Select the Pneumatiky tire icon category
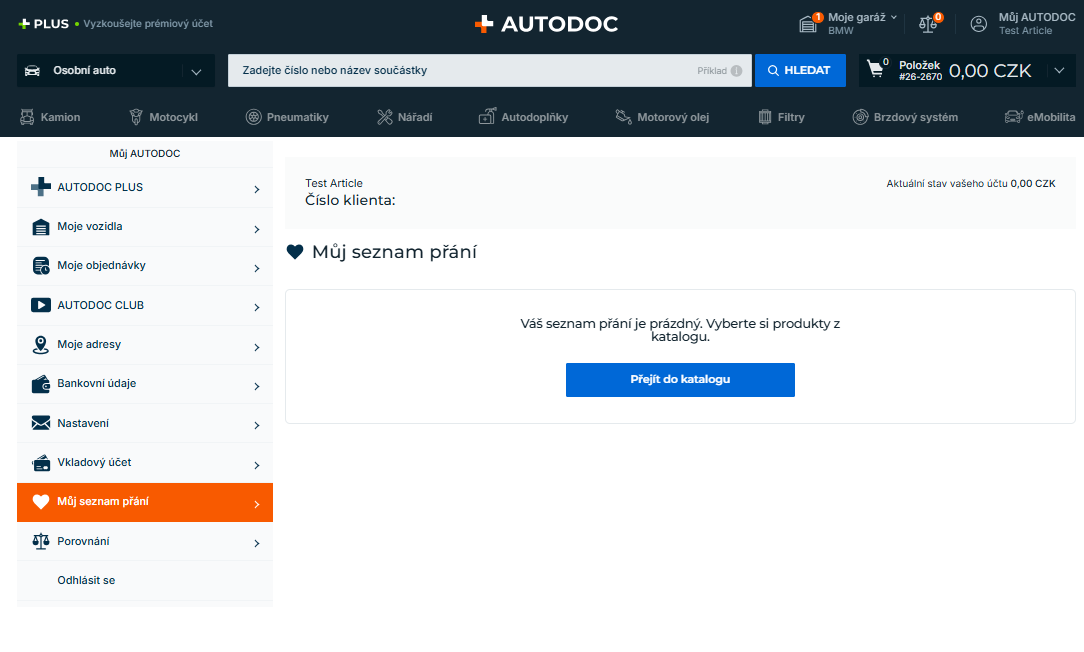1084x652 pixels. 254,117
